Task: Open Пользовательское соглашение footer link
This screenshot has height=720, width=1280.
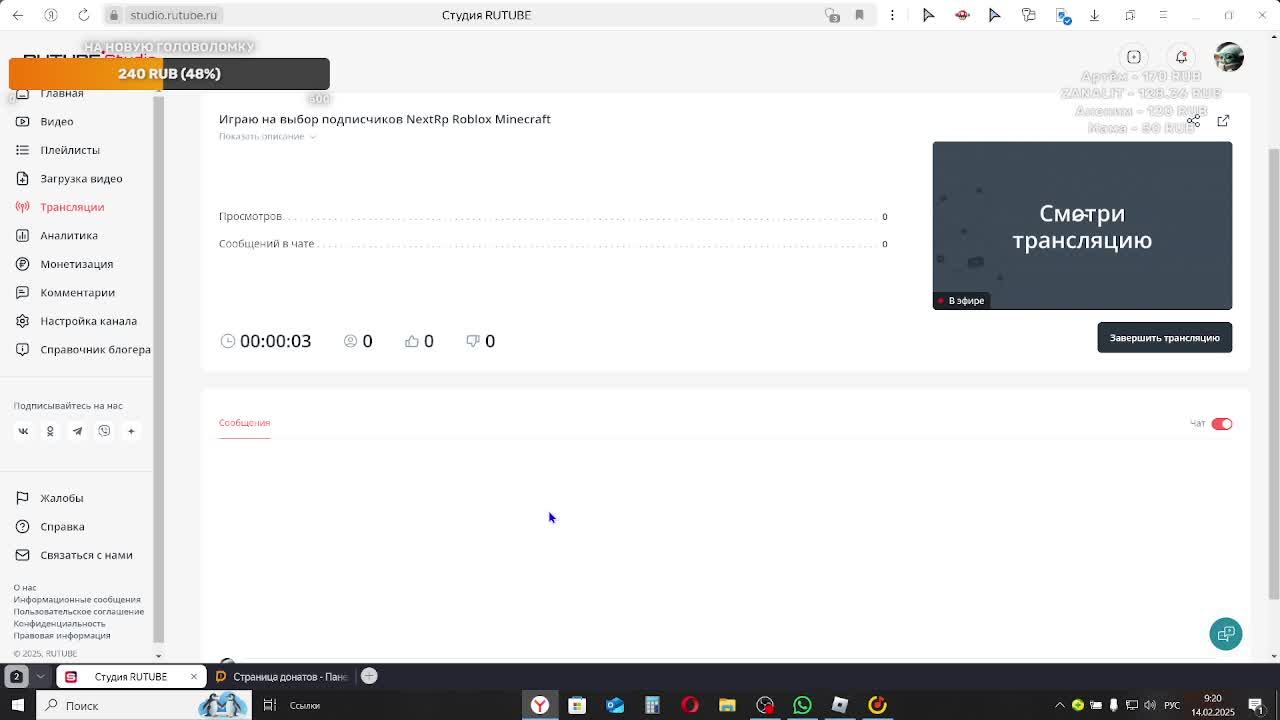Action: (x=79, y=612)
